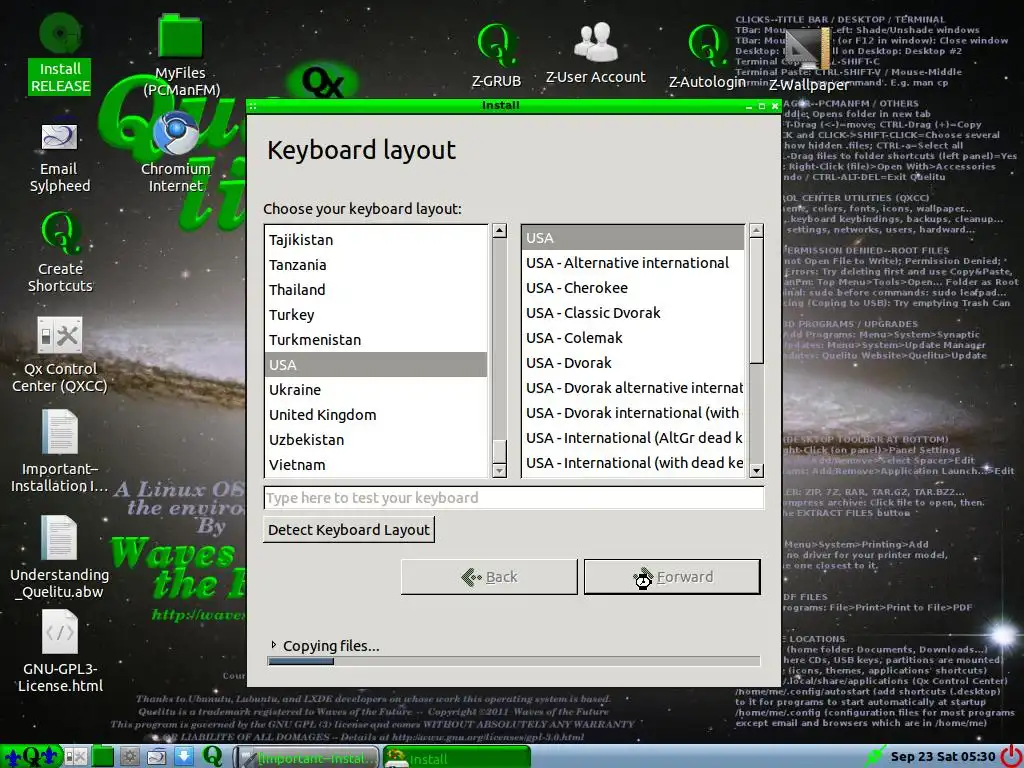Open the Z-Autologin desktop icon

point(707,56)
